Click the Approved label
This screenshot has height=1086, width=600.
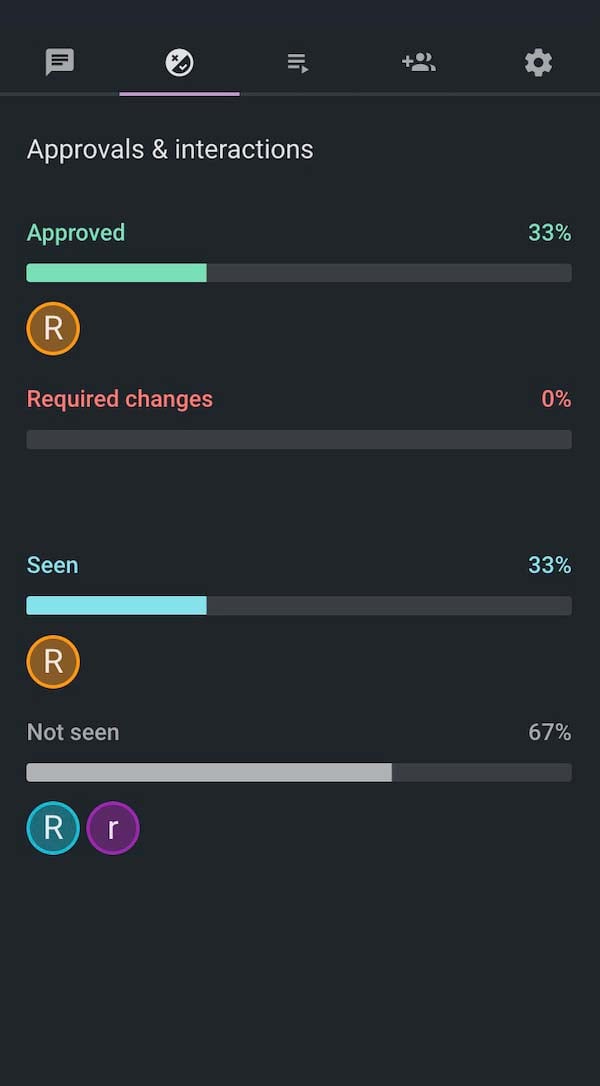[x=76, y=233]
